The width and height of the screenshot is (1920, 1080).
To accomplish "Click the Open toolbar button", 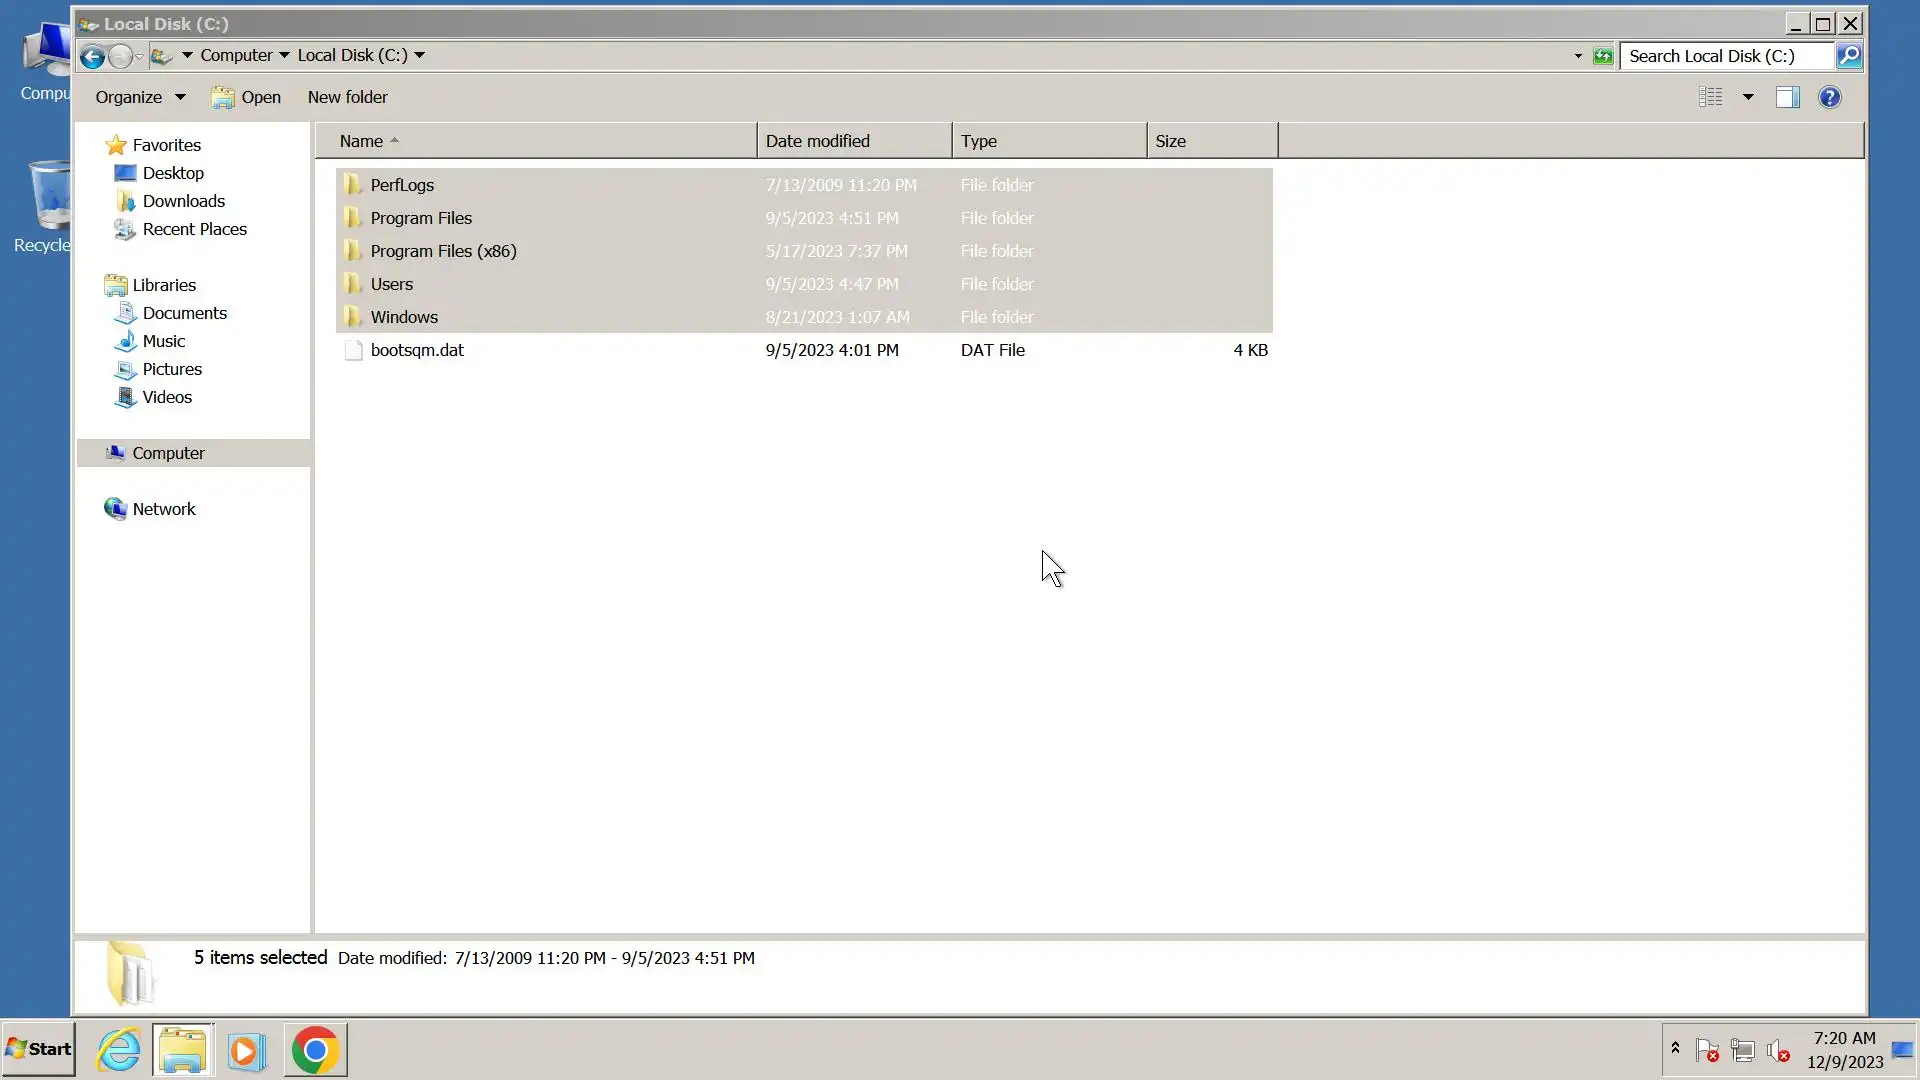I will [247, 97].
